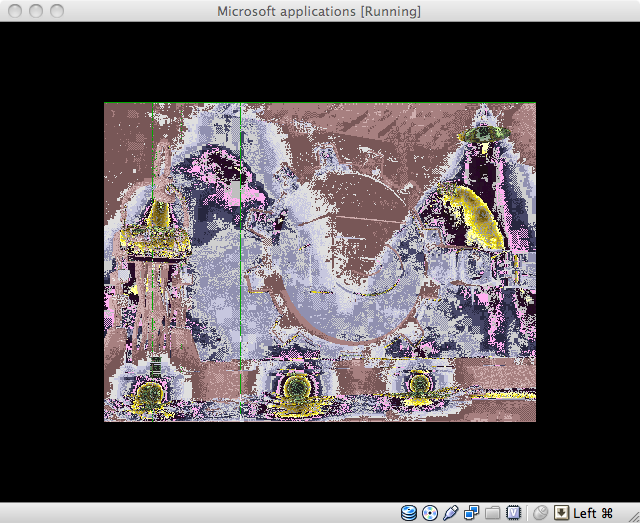This screenshot has height=523, width=640.
Task: Click the 'Left ⌘' host key label
Action: coord(593,513)
